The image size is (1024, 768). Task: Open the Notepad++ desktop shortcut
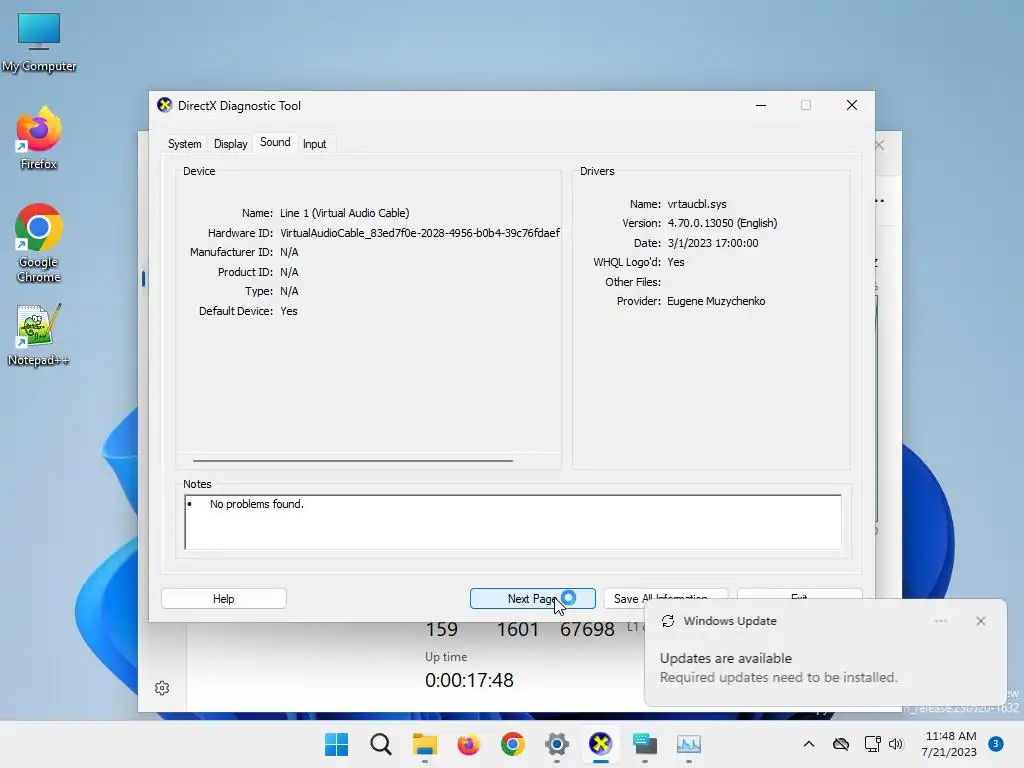tap(39, 335)
